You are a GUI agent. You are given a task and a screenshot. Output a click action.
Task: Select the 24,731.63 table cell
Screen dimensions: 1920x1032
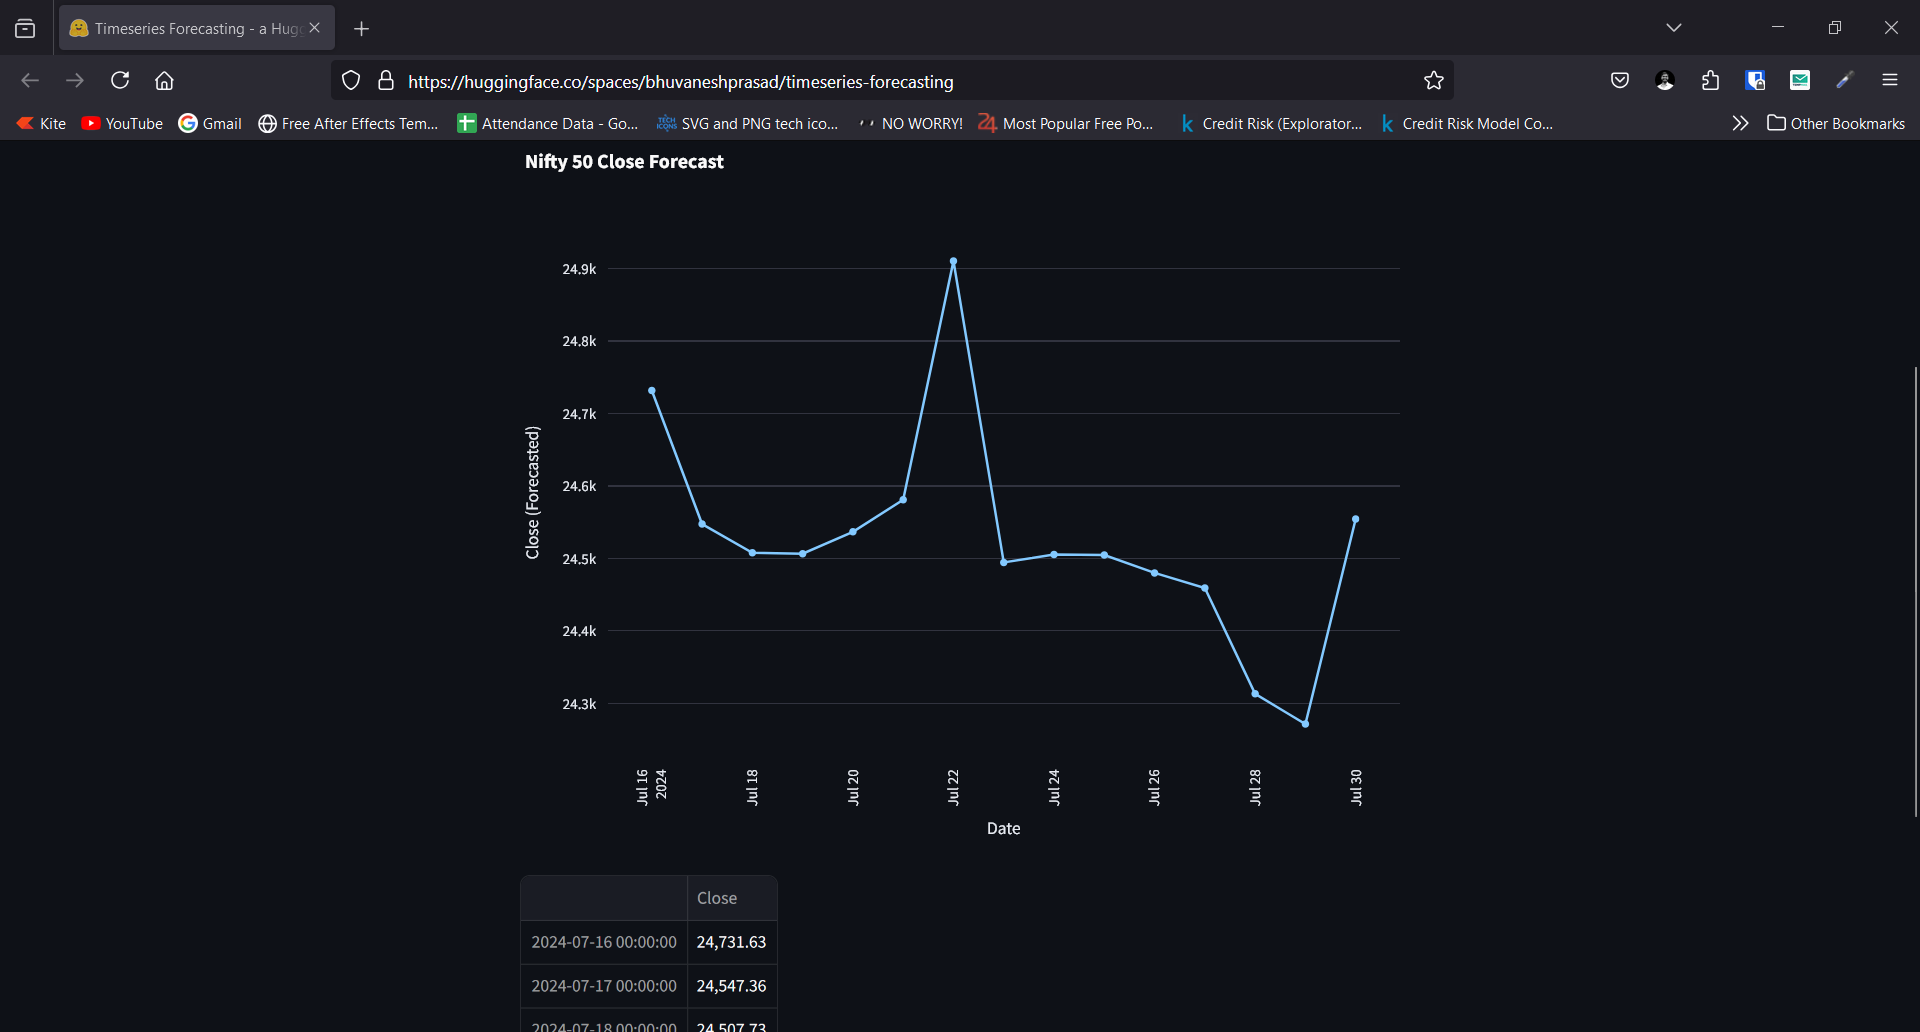732,942
